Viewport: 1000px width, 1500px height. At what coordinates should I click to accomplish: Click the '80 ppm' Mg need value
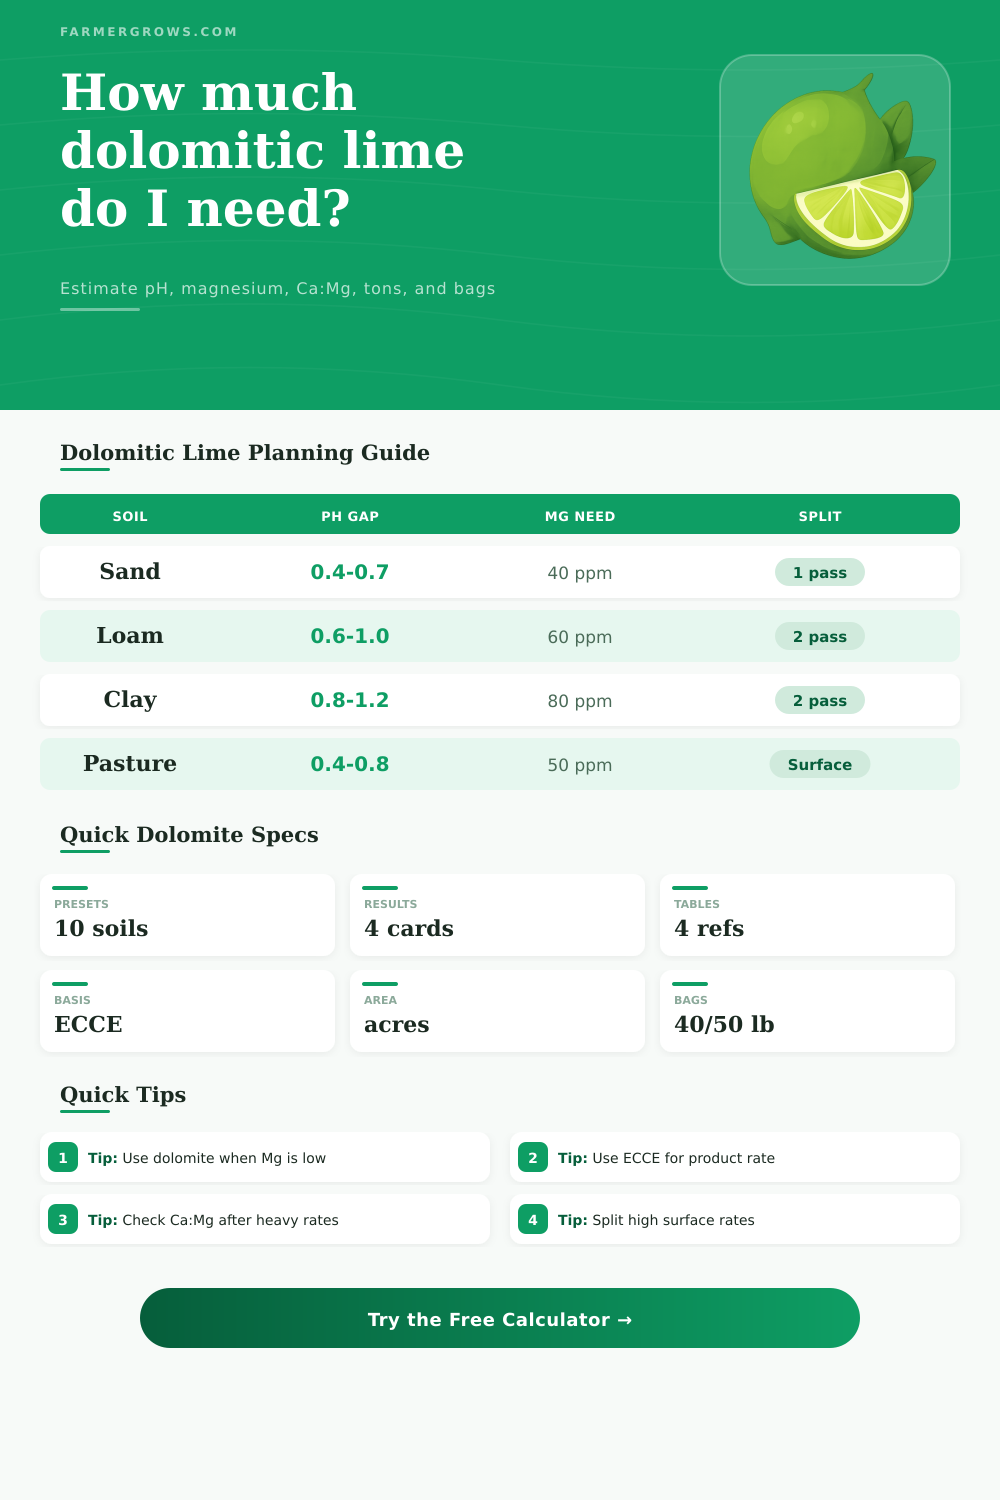point(580,701)
